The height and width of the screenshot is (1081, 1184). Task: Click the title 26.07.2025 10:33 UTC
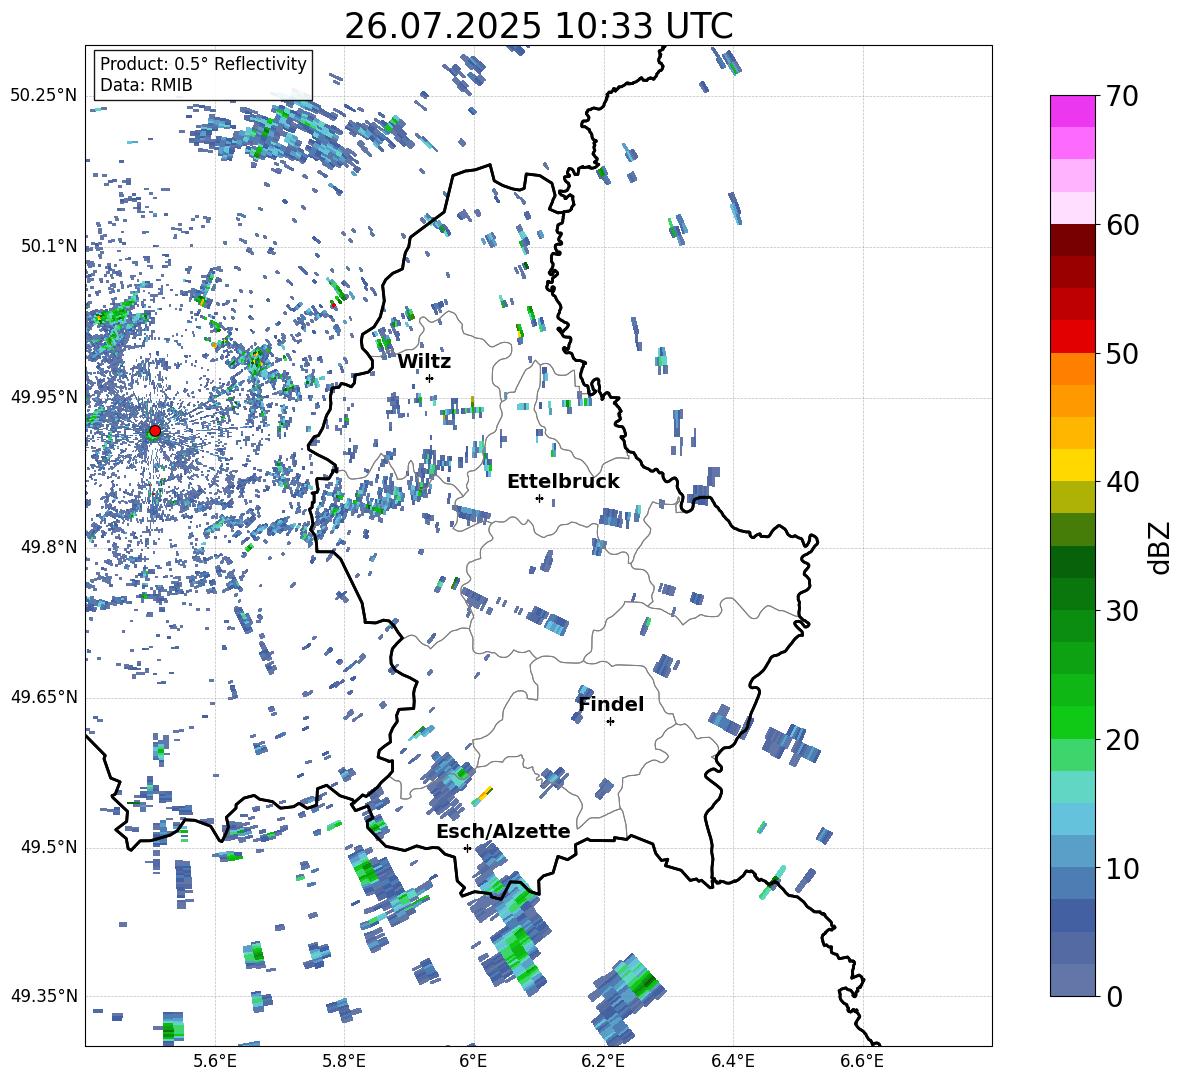(539, 26)
